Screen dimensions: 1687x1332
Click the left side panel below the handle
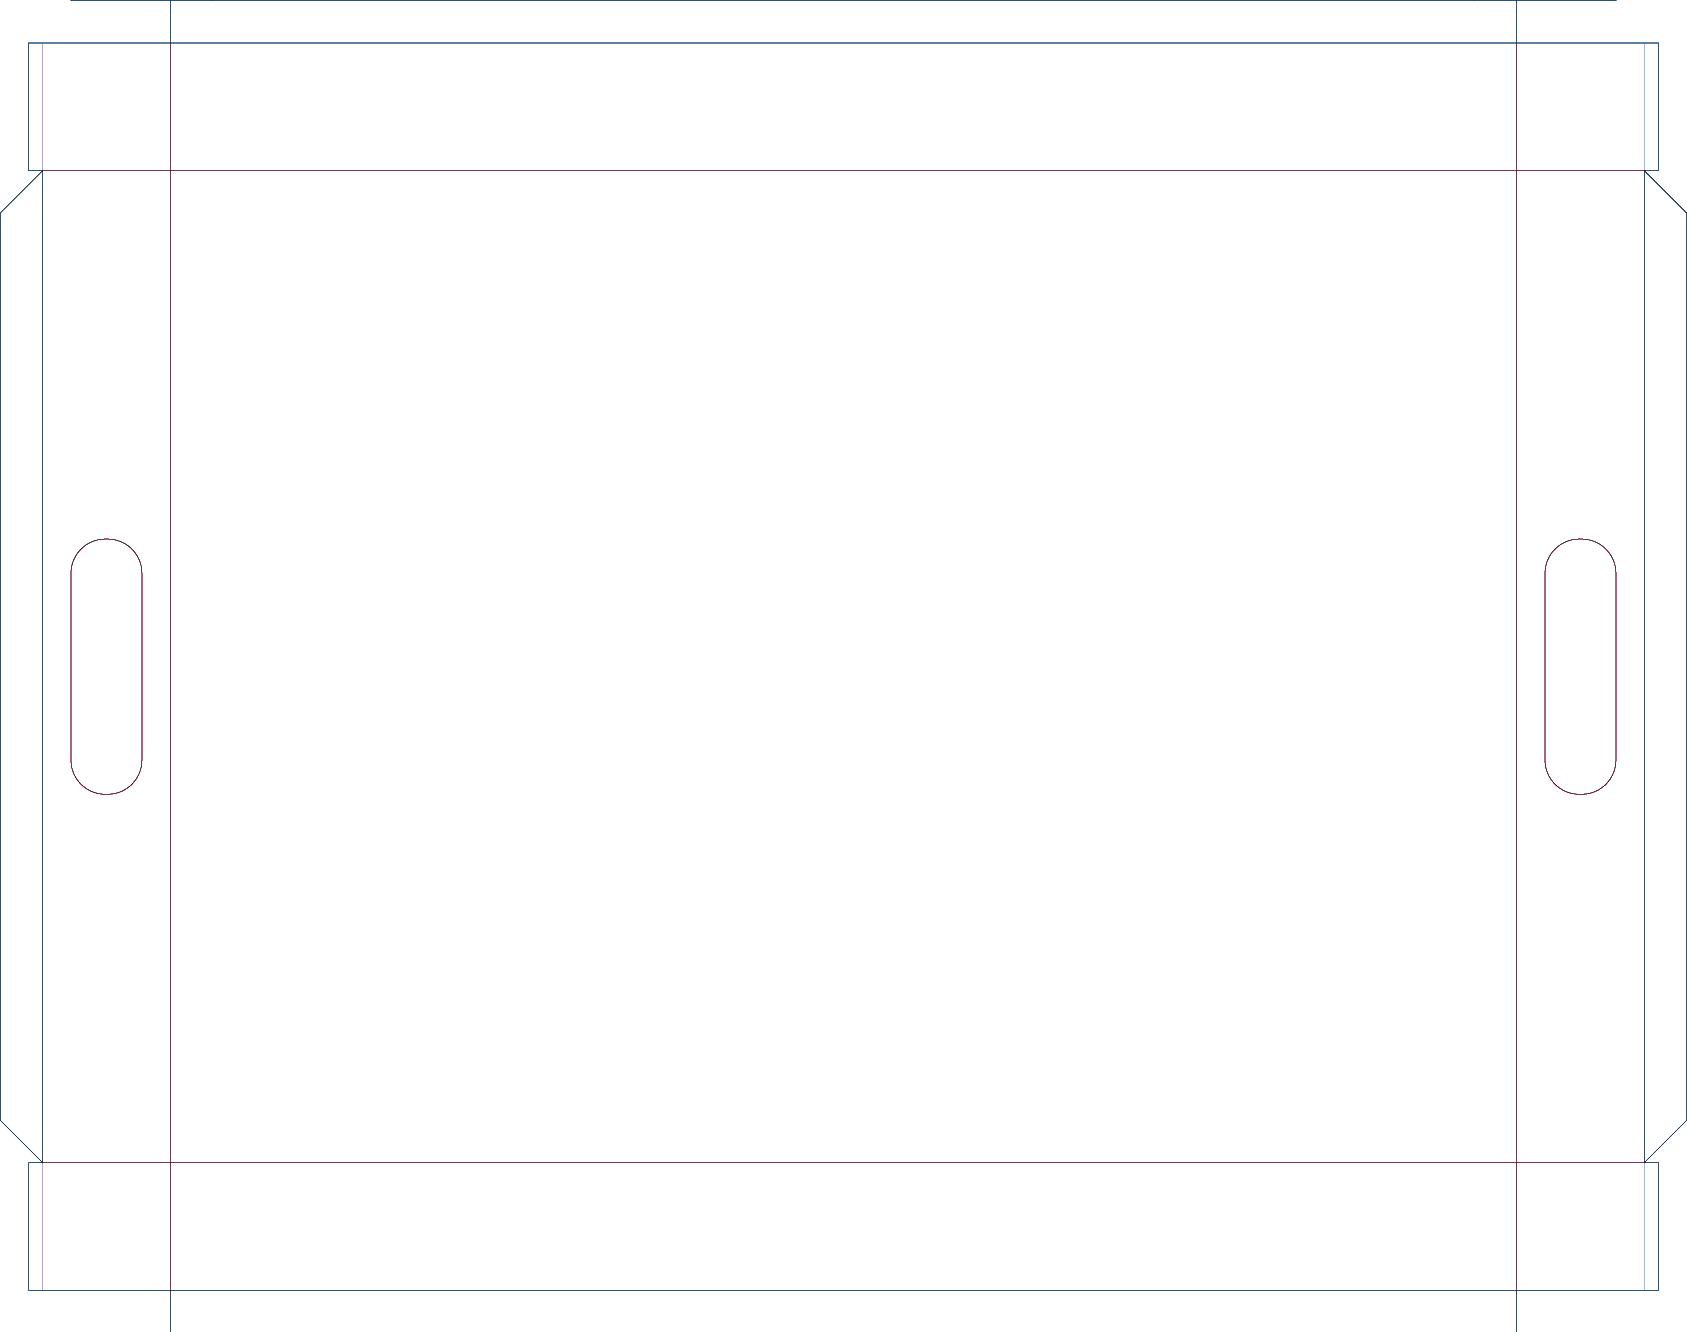click(x=106, y=980)
